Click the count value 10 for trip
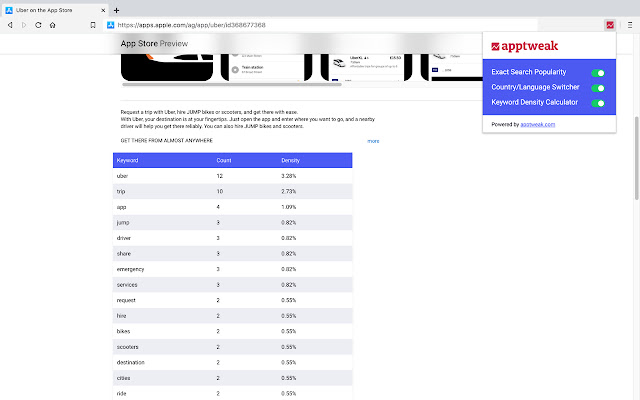Screen dimensions: 640x400 [220, 191]
